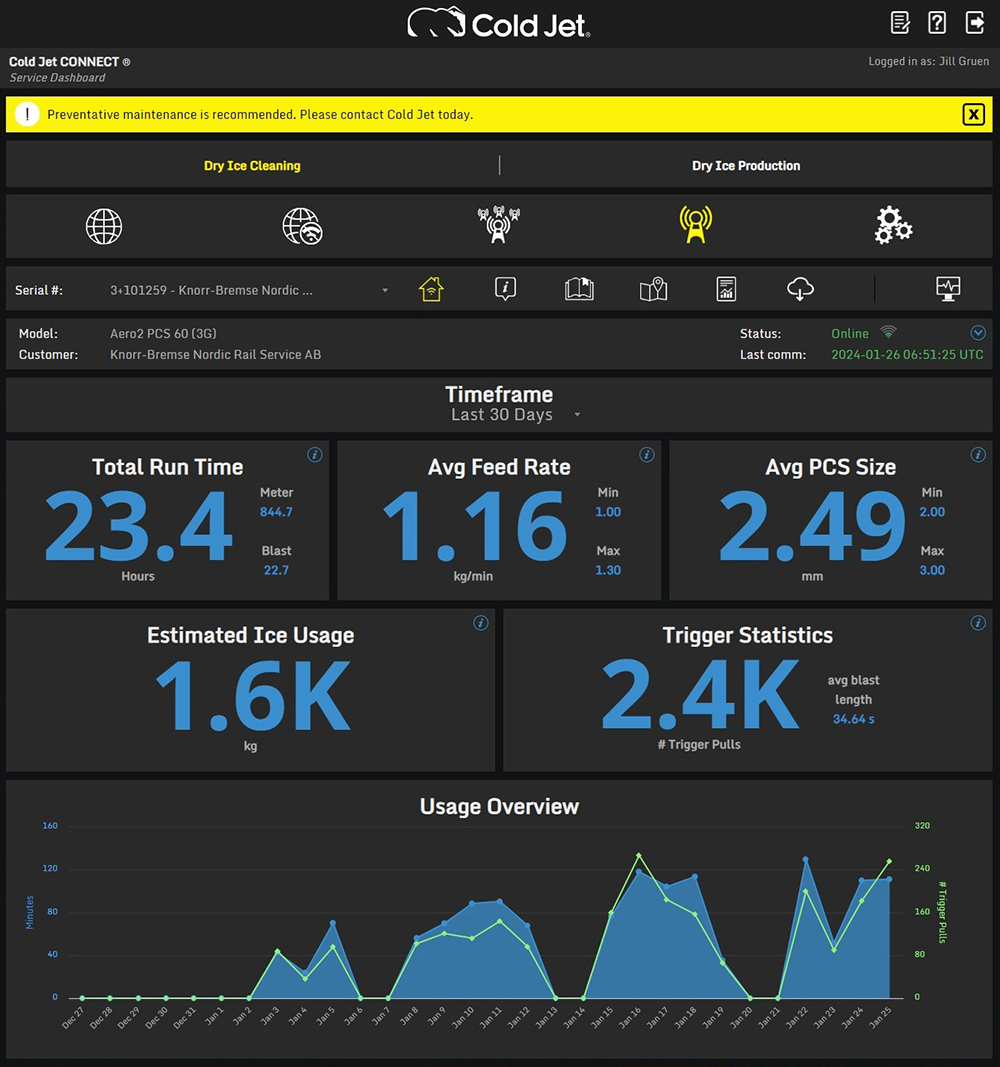Click the feed rate Max value 1.30
Screen dimensions: 1000x1067
tap(608, 570)
